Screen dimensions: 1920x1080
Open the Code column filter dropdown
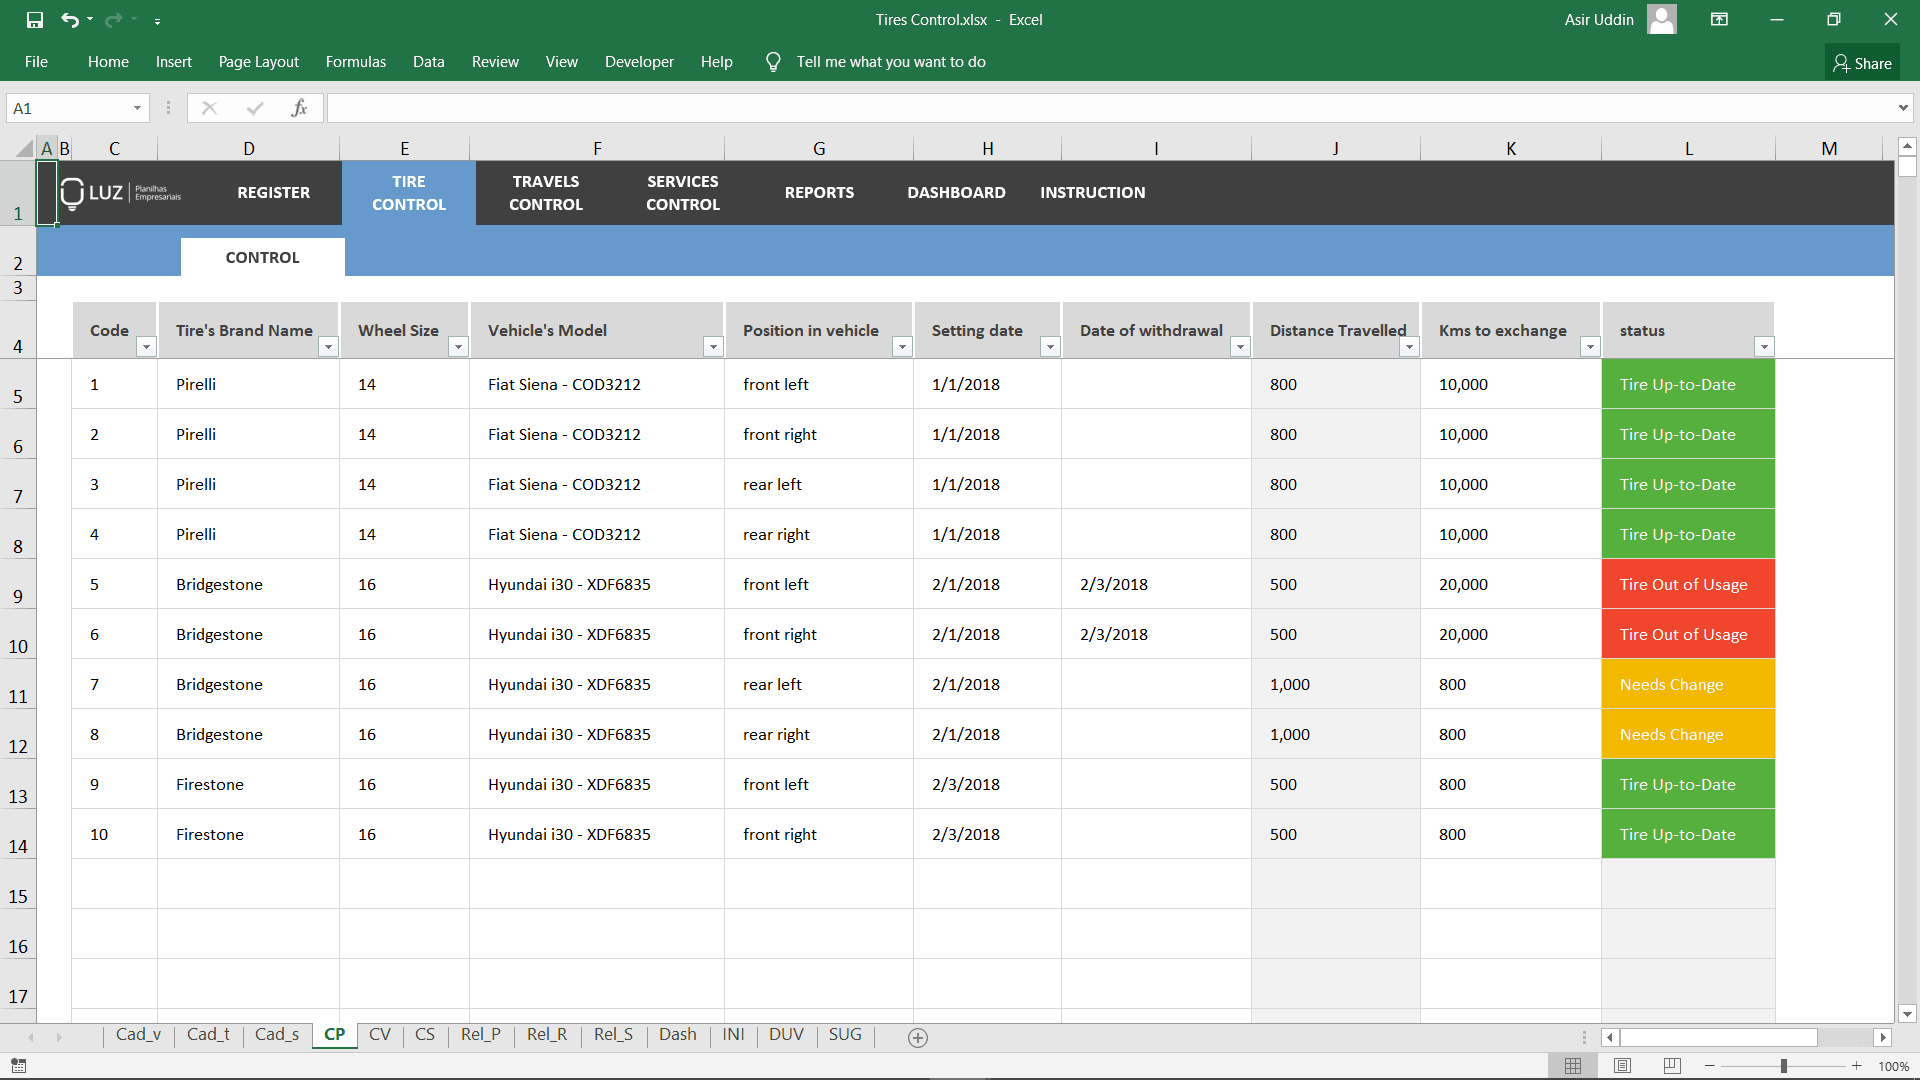(x=146, y=347)
